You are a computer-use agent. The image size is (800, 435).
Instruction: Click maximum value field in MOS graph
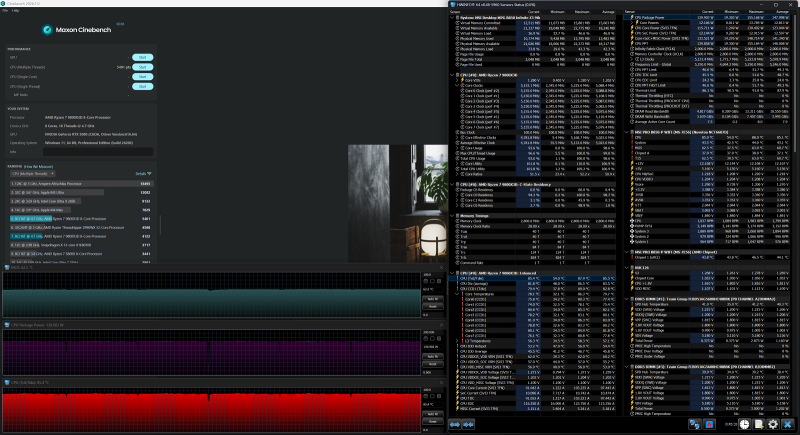[432, 274]
